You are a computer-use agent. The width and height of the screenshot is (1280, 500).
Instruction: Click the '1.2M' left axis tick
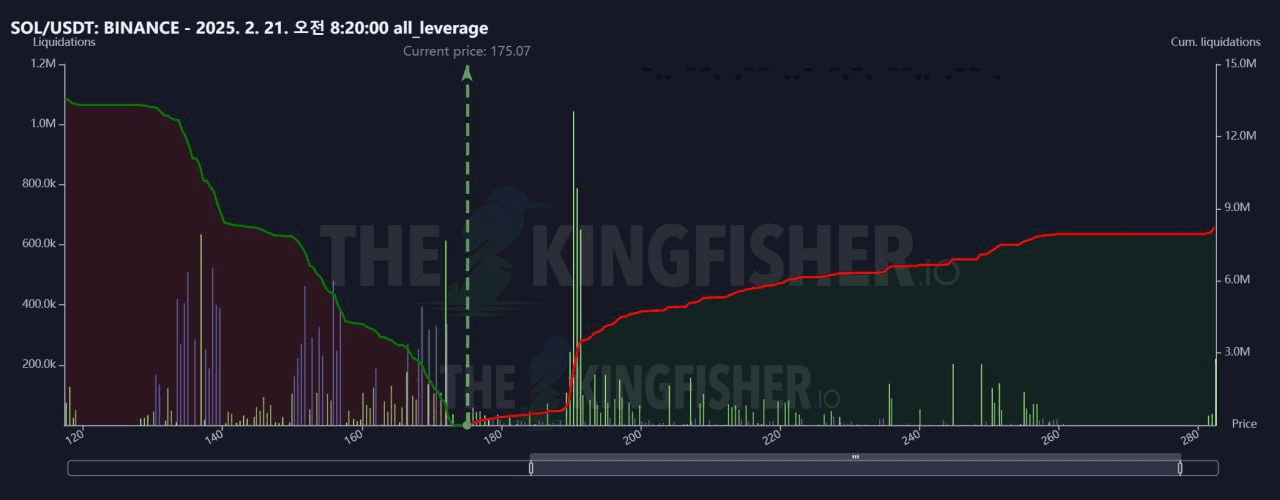click(45, 64)
